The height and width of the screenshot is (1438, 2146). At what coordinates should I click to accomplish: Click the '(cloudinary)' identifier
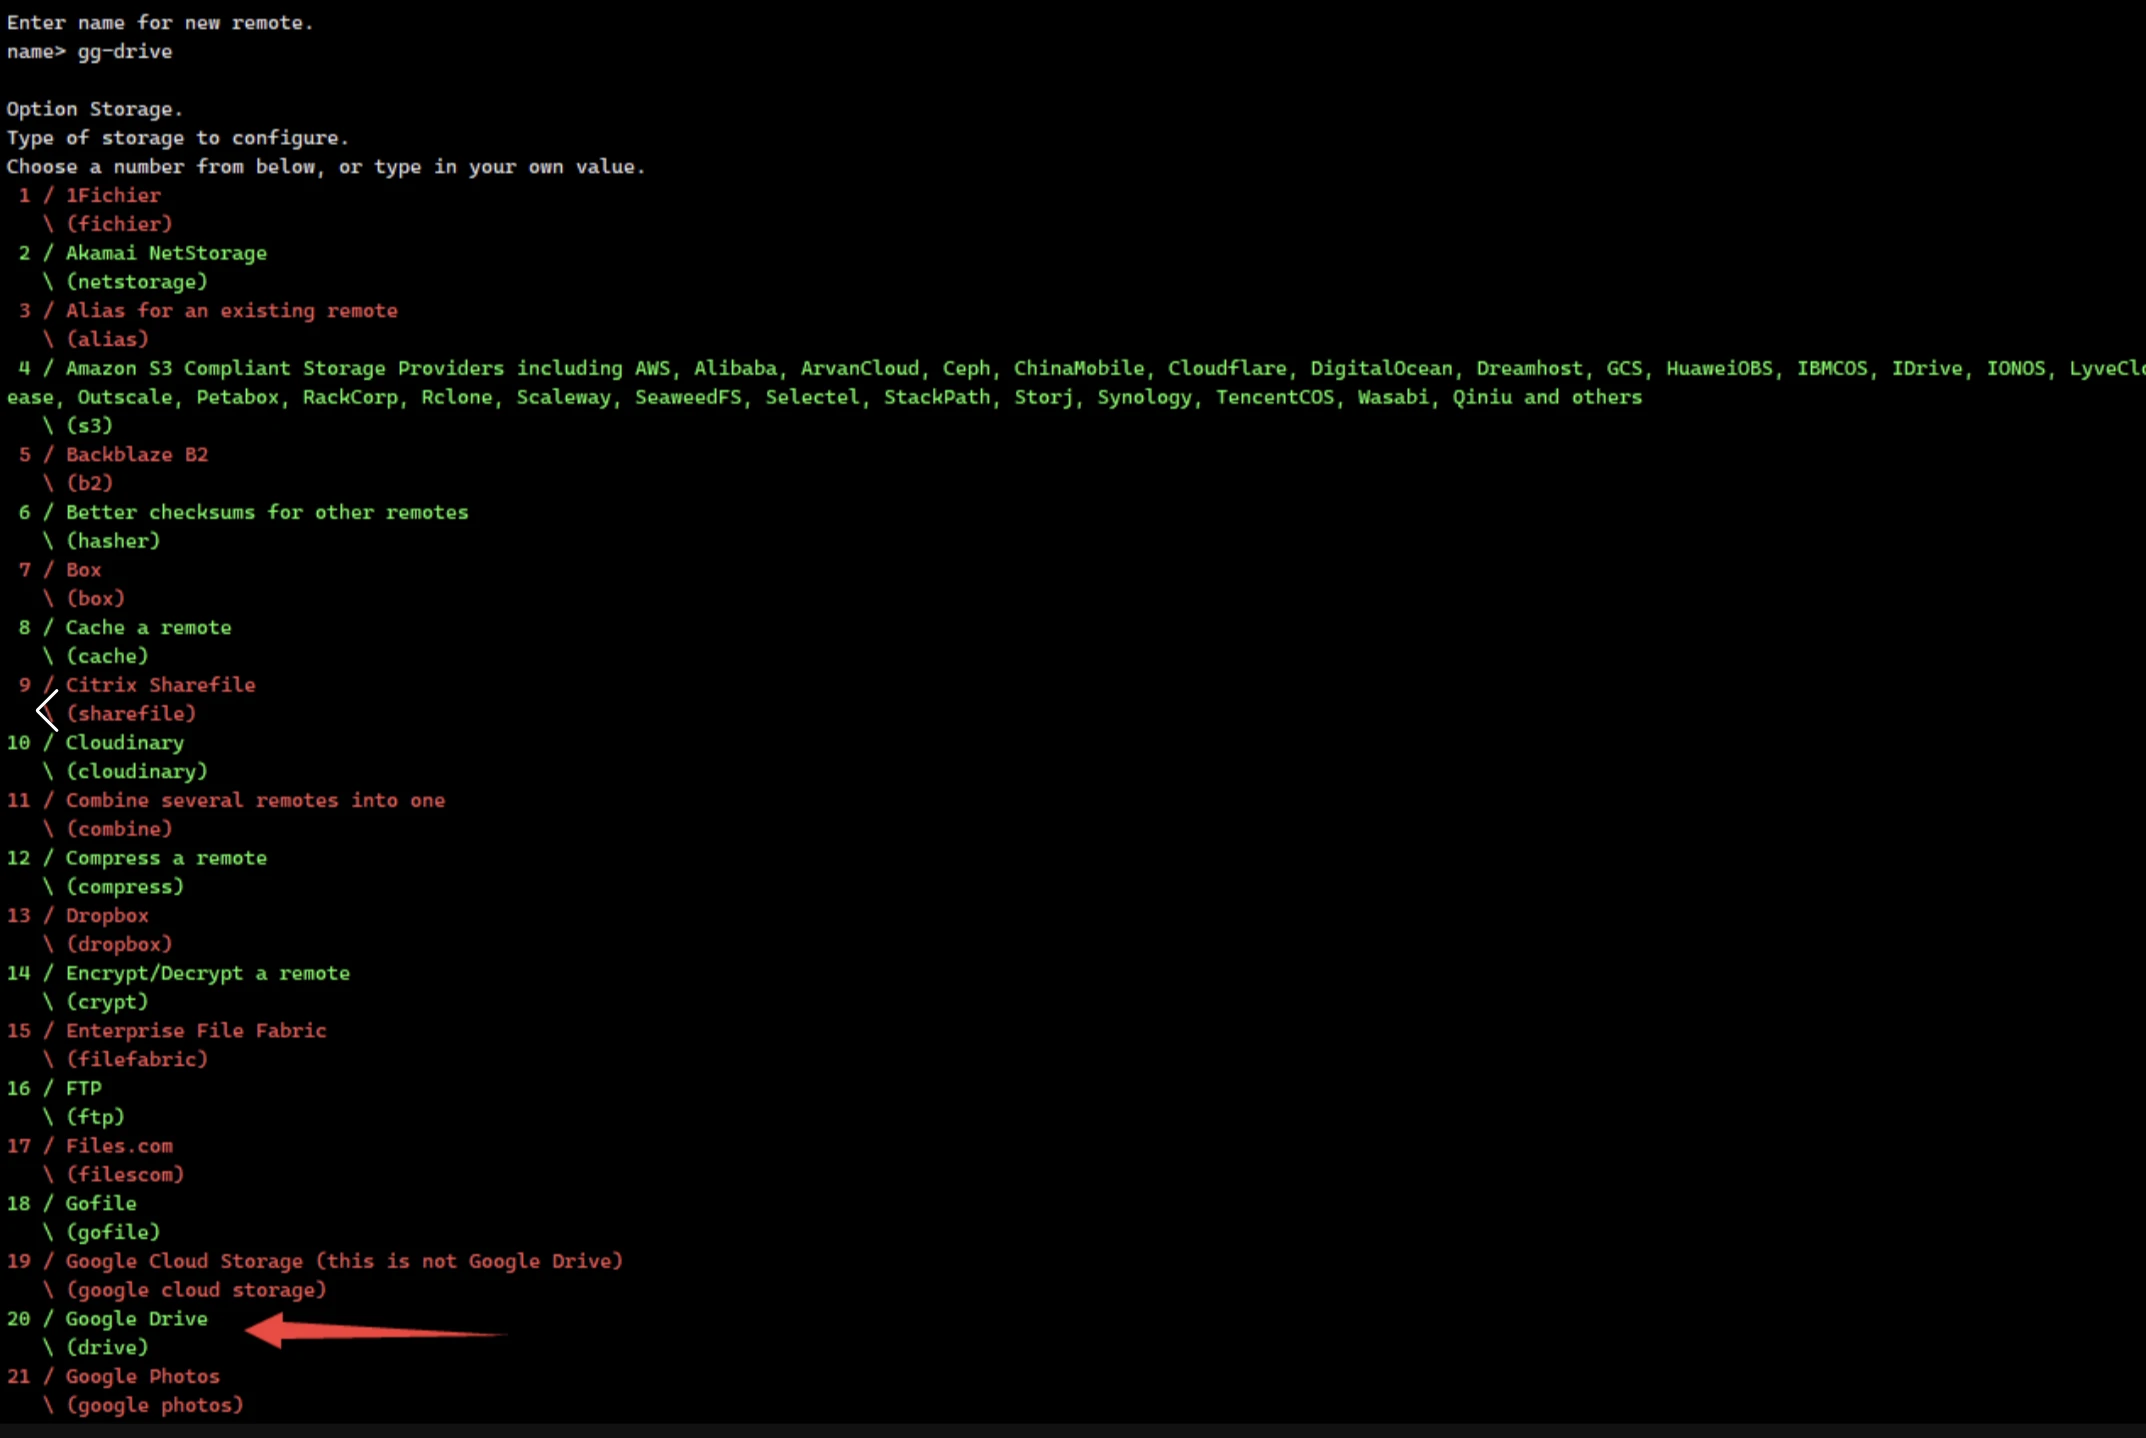(x=137, y=772)
